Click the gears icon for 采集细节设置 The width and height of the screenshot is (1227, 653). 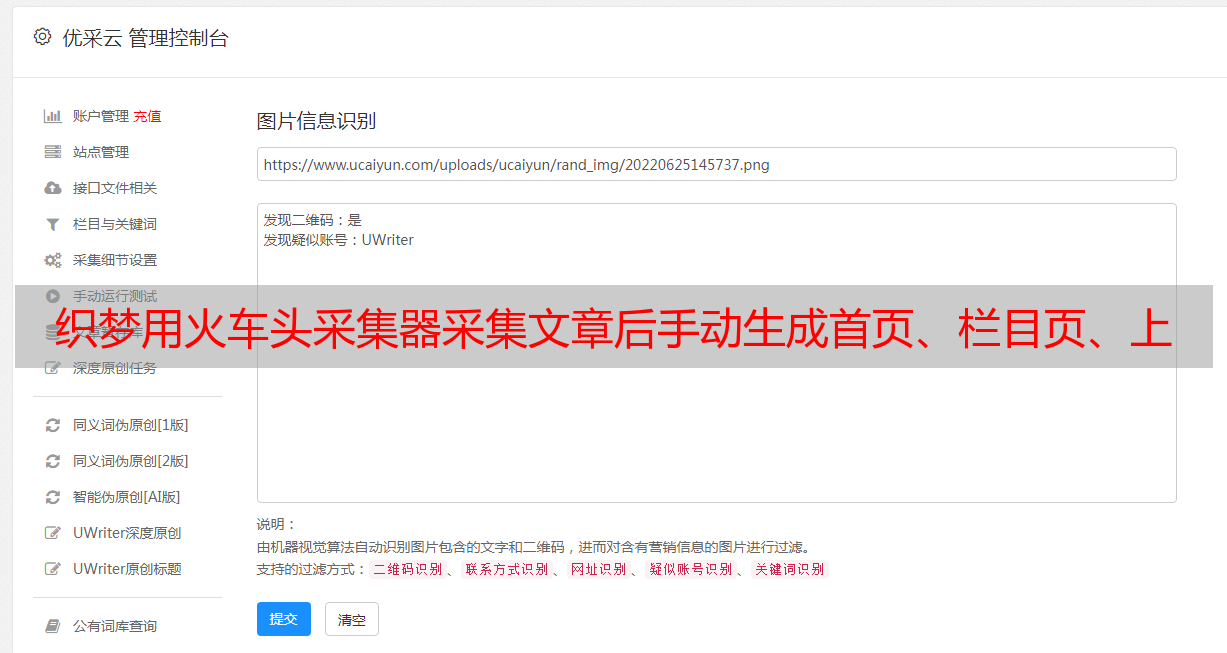pos(53,260)
